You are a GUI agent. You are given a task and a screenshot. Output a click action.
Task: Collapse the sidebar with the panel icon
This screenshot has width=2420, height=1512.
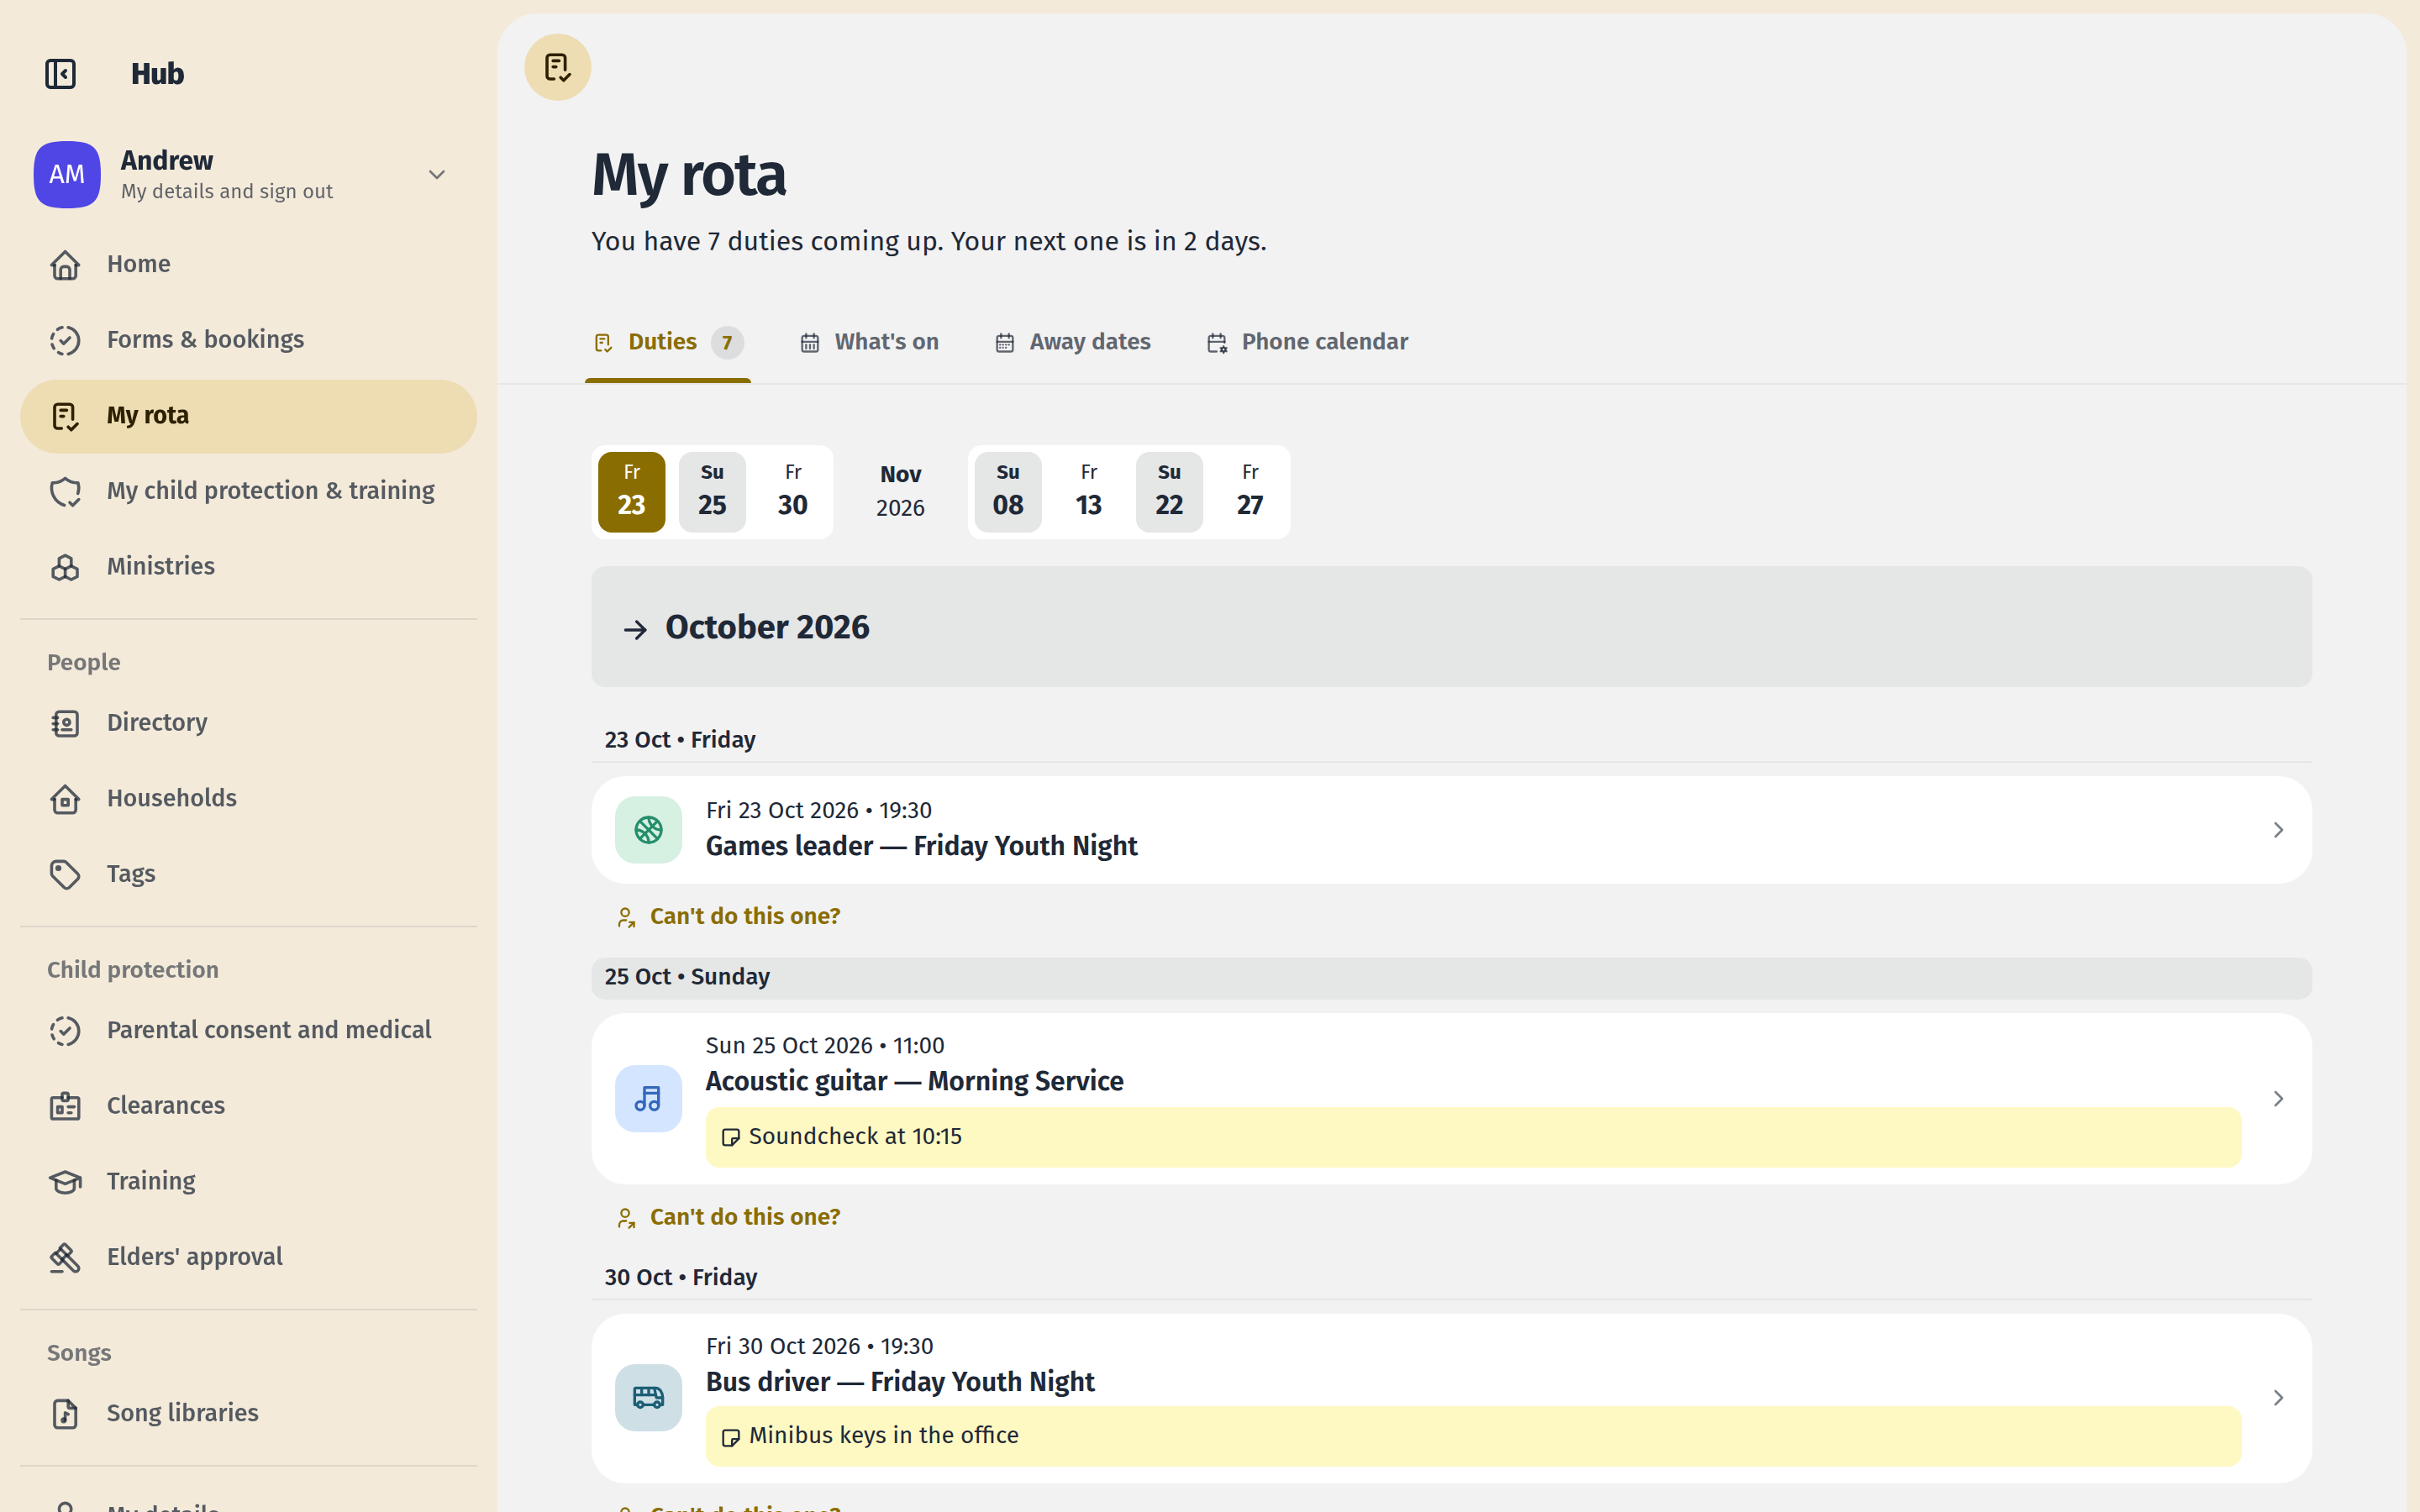coord(61,74)
